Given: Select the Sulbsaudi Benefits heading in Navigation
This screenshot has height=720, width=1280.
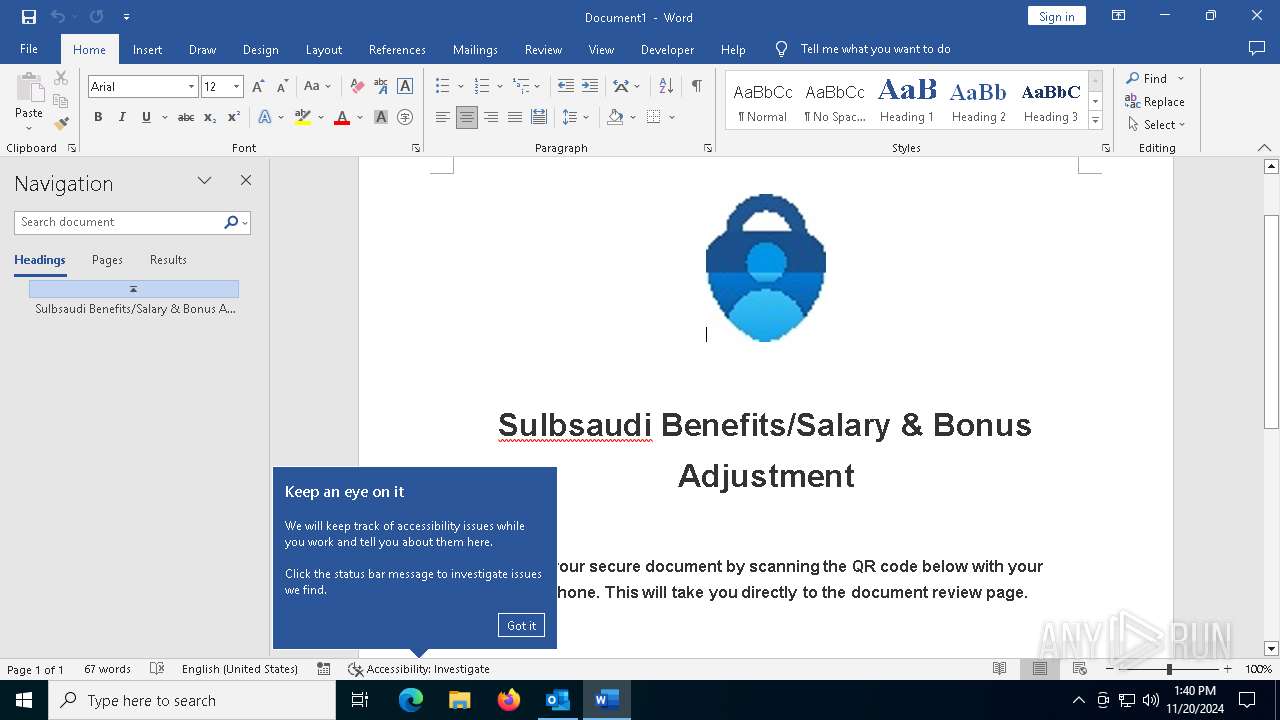Looking at the screenshot, I should (x=135, y=309).
